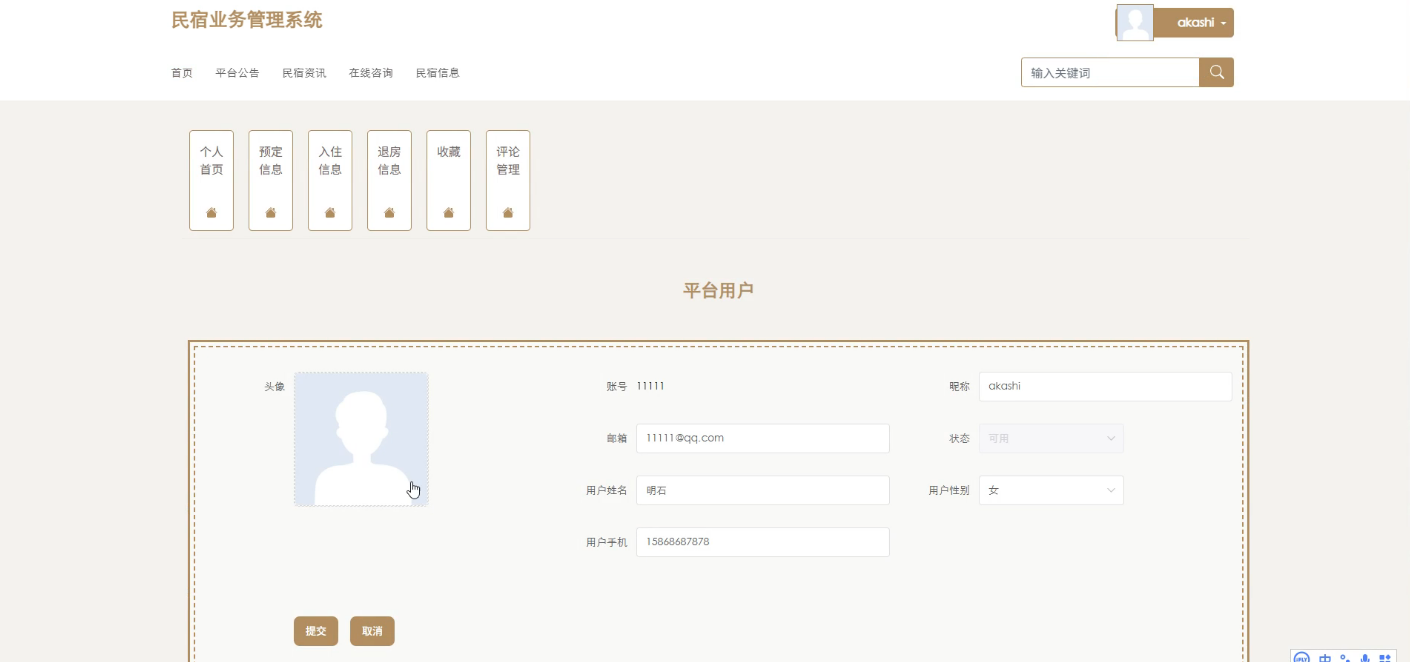Click the microphone icon in IME toolbar
Screen dimensions: 1410x662
click(1365, 658)
